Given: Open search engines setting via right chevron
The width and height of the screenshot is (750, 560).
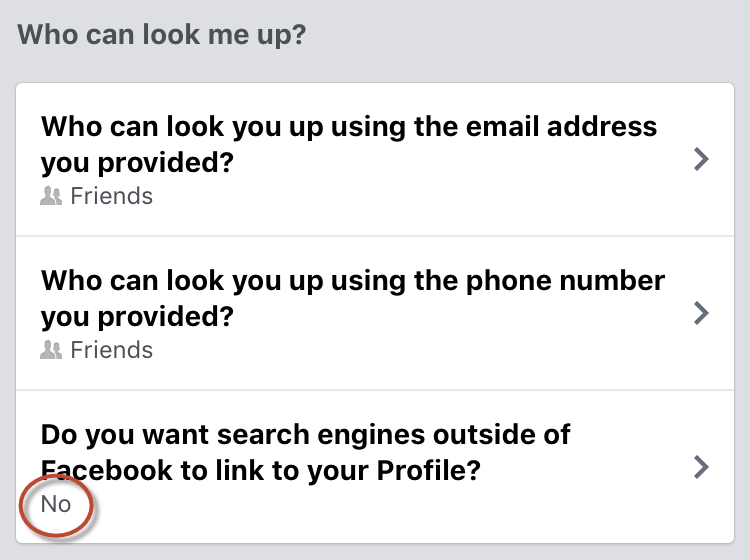Looking at the screenshot, I should (x=701, y=467).
